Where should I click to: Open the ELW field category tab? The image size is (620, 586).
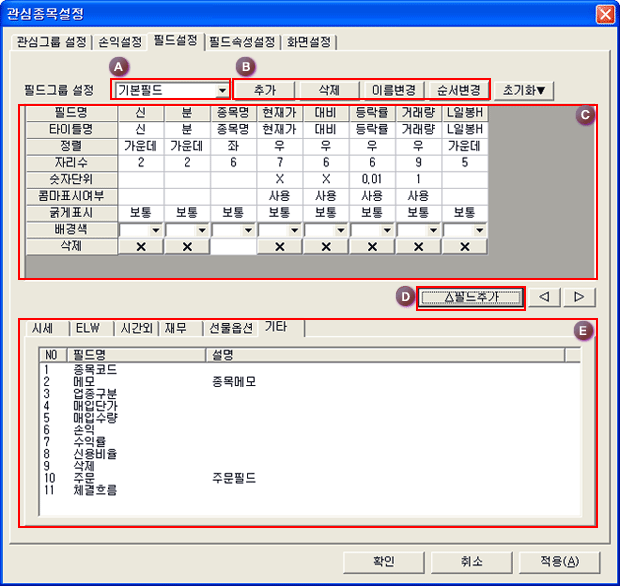(88, 328)
